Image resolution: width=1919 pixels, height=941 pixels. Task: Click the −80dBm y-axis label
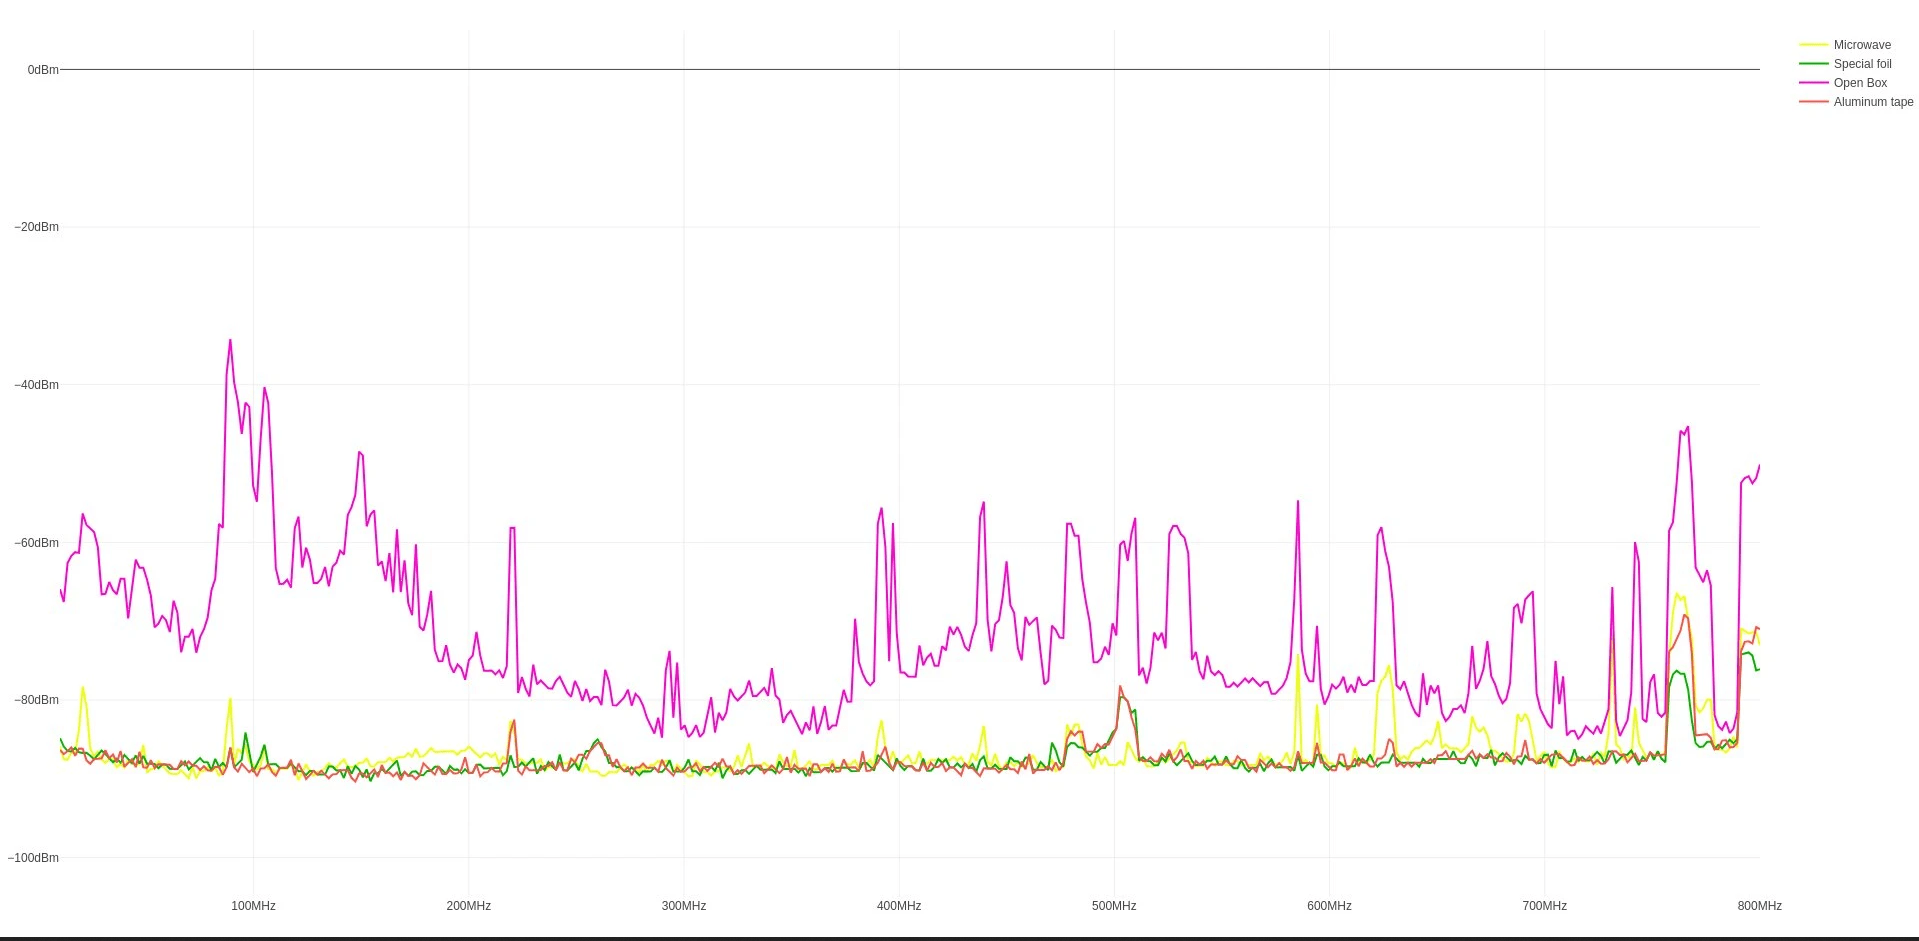(36, 700)
